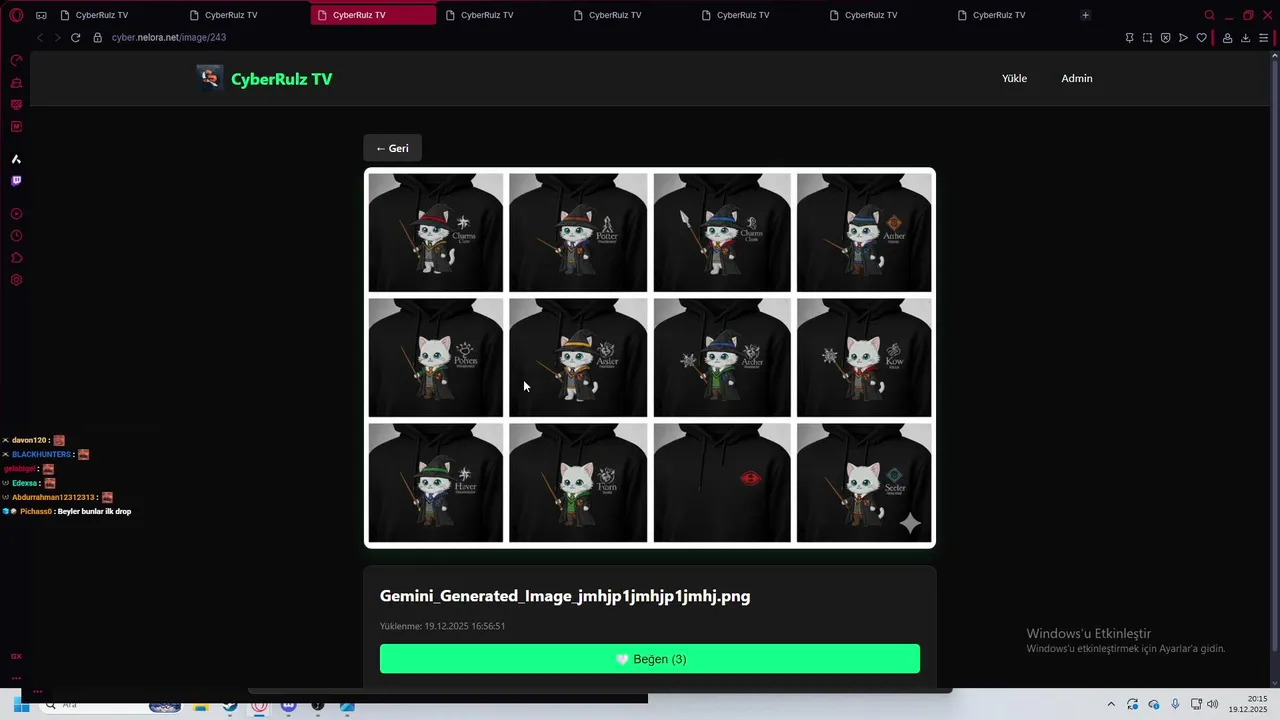Click the Yüklenme upload date text
The image size is (1280, 720).
click(x=442, y=626)
